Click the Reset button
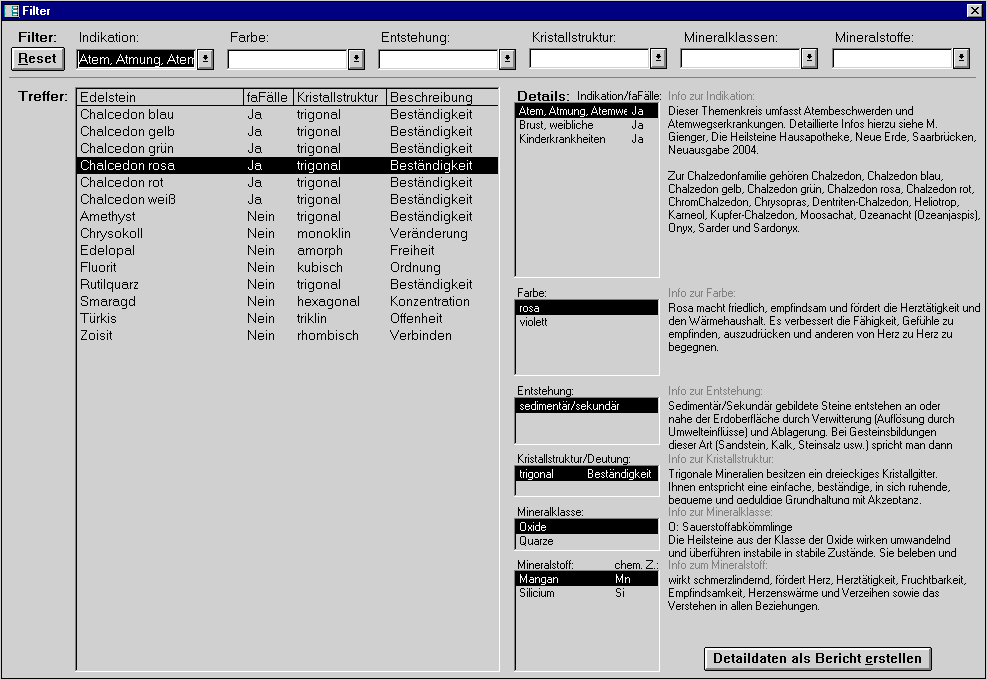987x680 pixels. coord(38,59)
